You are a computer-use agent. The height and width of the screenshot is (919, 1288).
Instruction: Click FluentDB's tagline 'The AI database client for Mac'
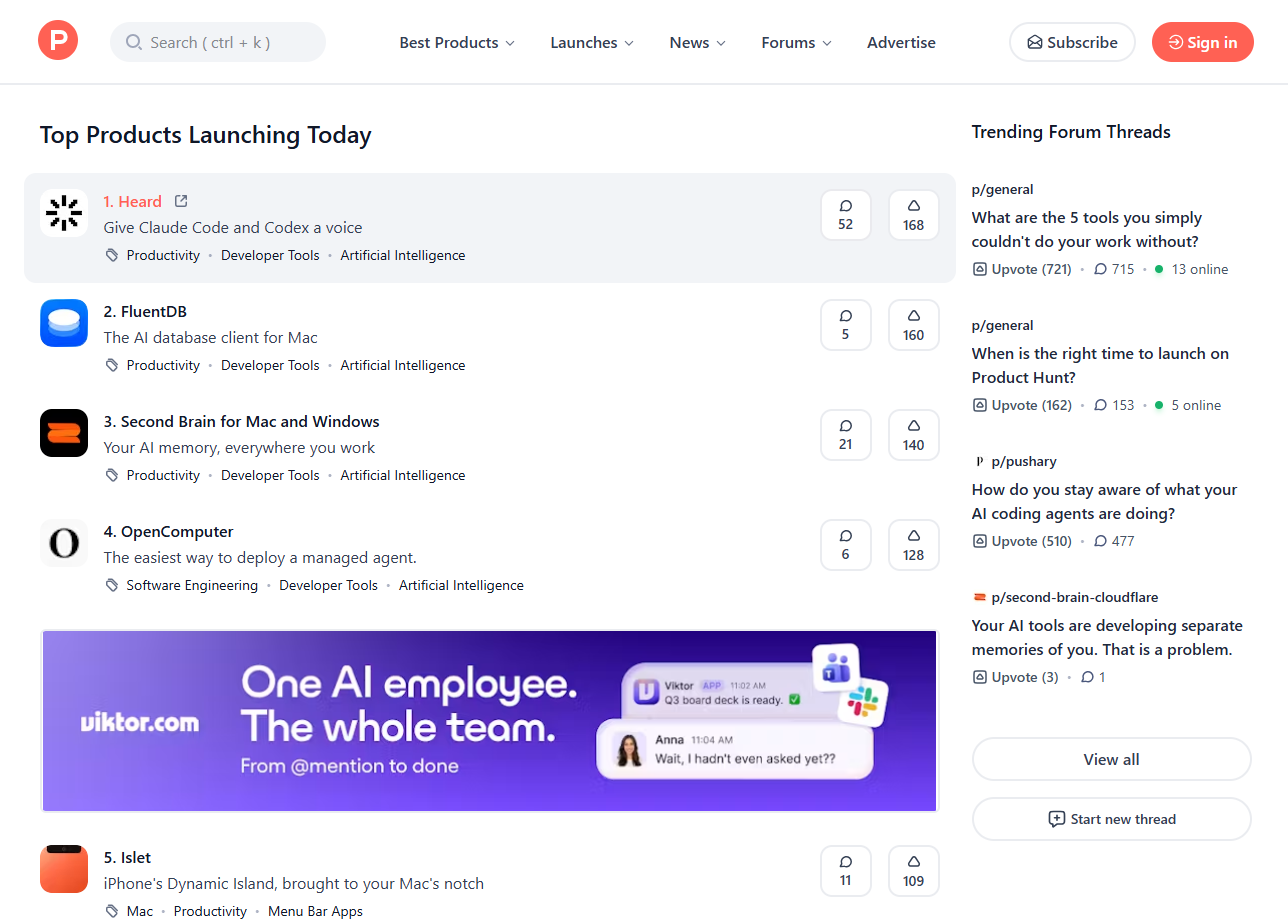211,337
